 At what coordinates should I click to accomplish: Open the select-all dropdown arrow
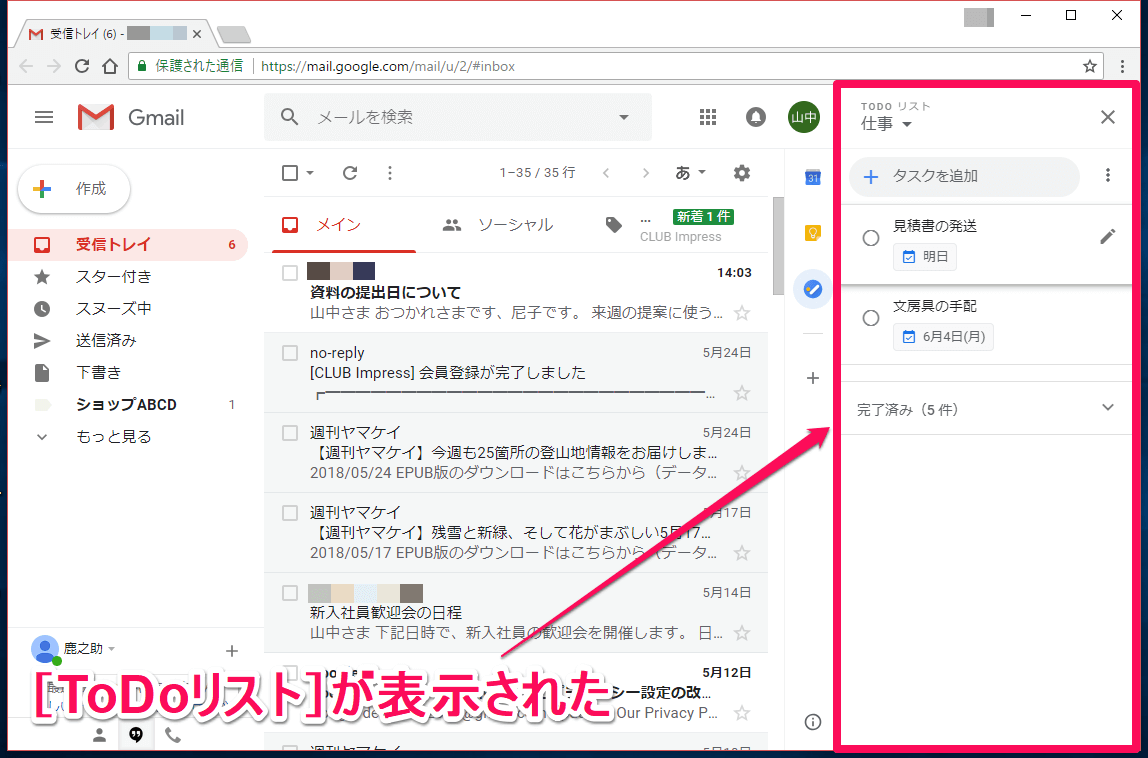point(310,173)
